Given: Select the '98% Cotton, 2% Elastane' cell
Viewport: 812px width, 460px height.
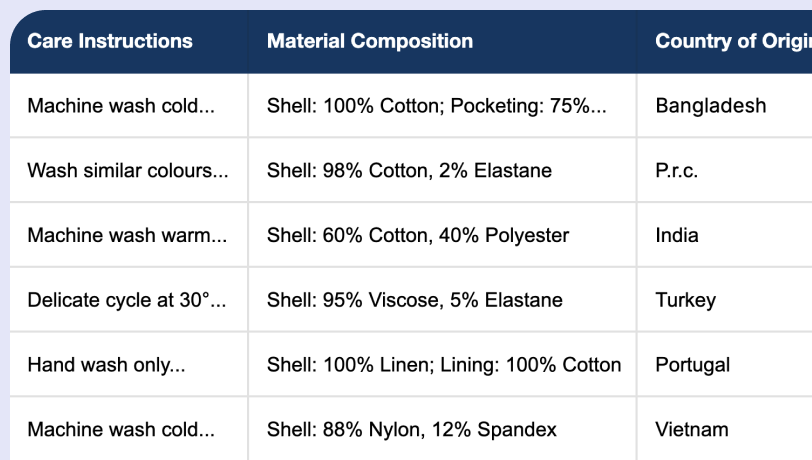Looking at the screenshot, I should [409, 171].
